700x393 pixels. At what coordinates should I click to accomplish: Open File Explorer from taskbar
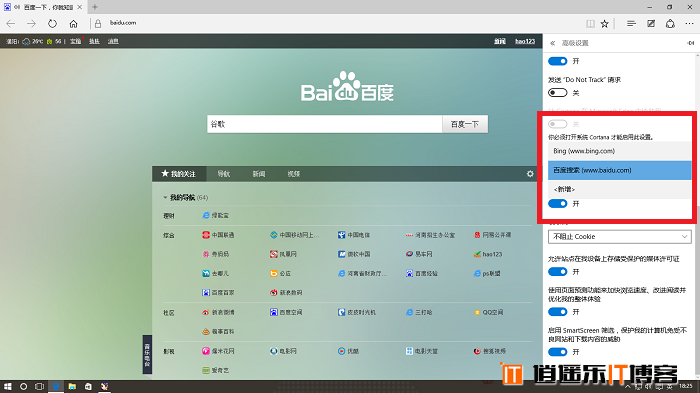pos(72,386)
